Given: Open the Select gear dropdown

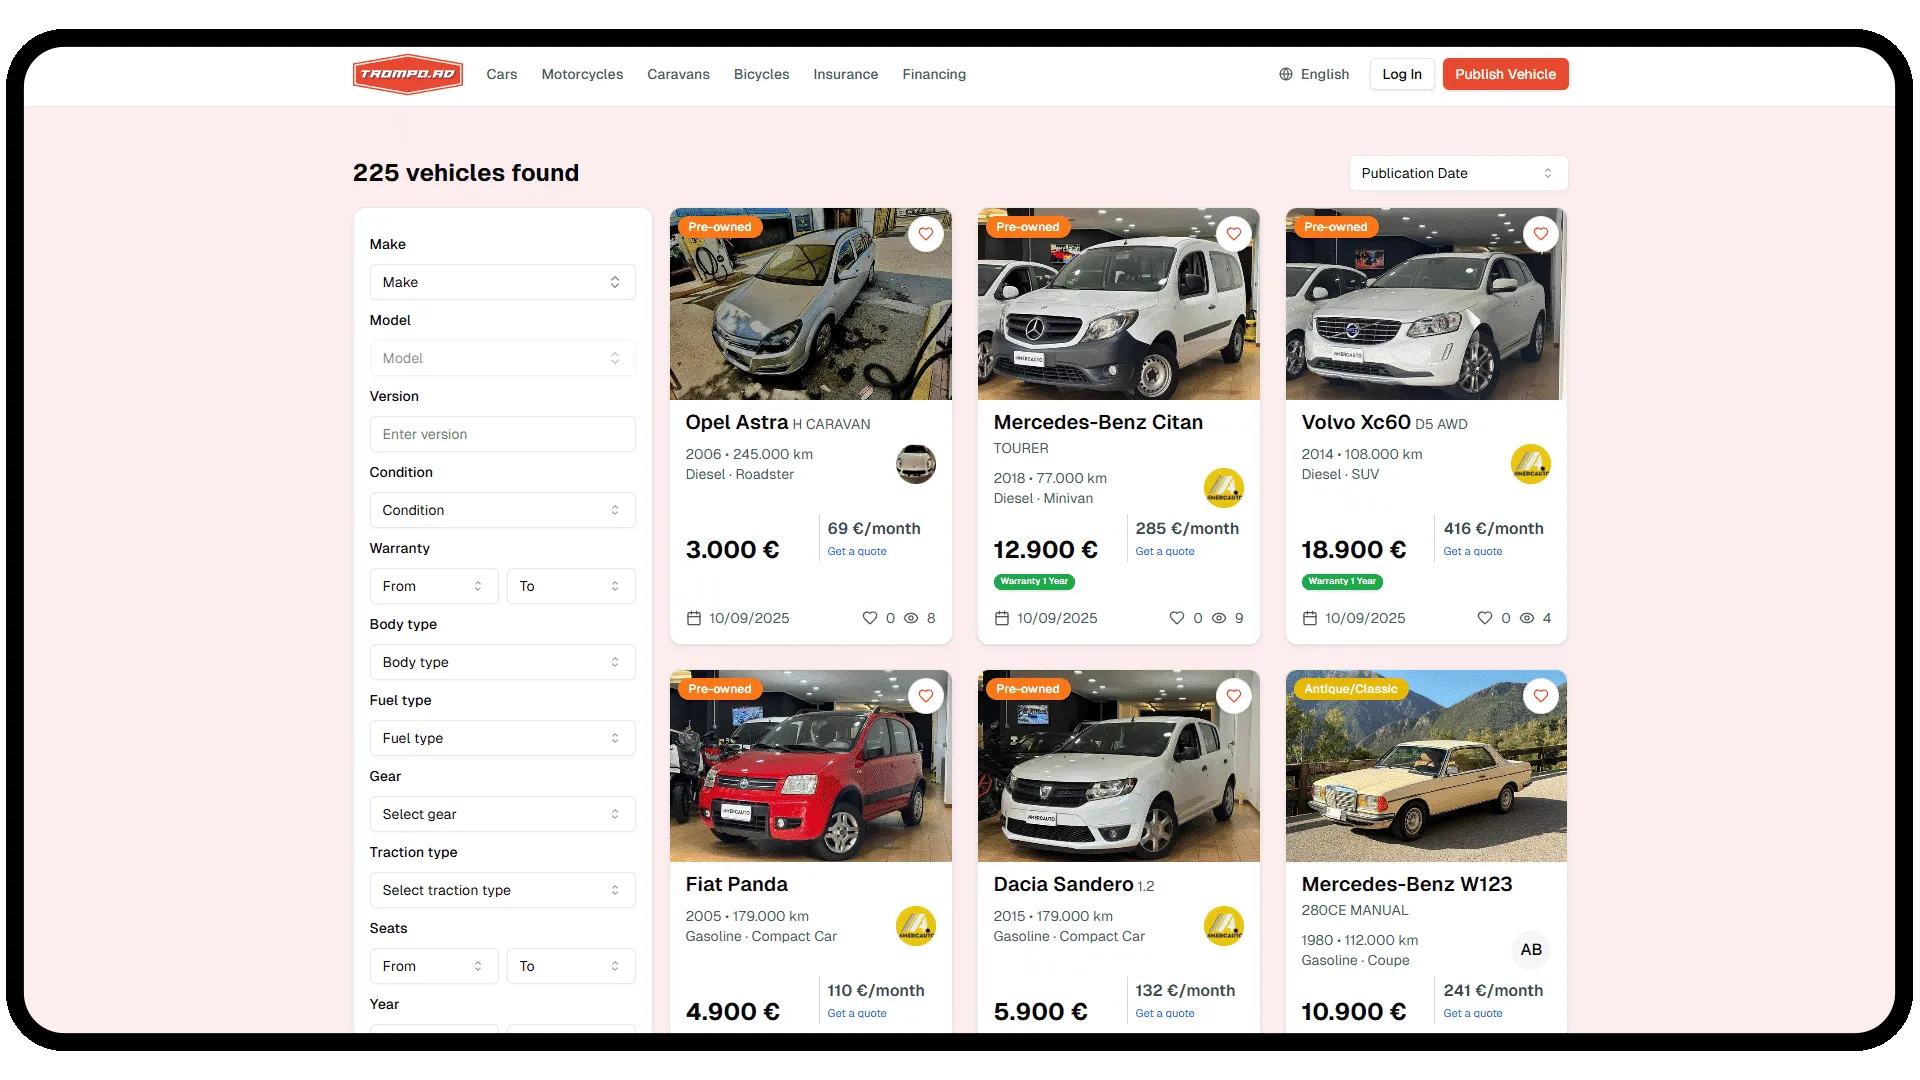Looking at the screenshot, I should coord(502,814).
